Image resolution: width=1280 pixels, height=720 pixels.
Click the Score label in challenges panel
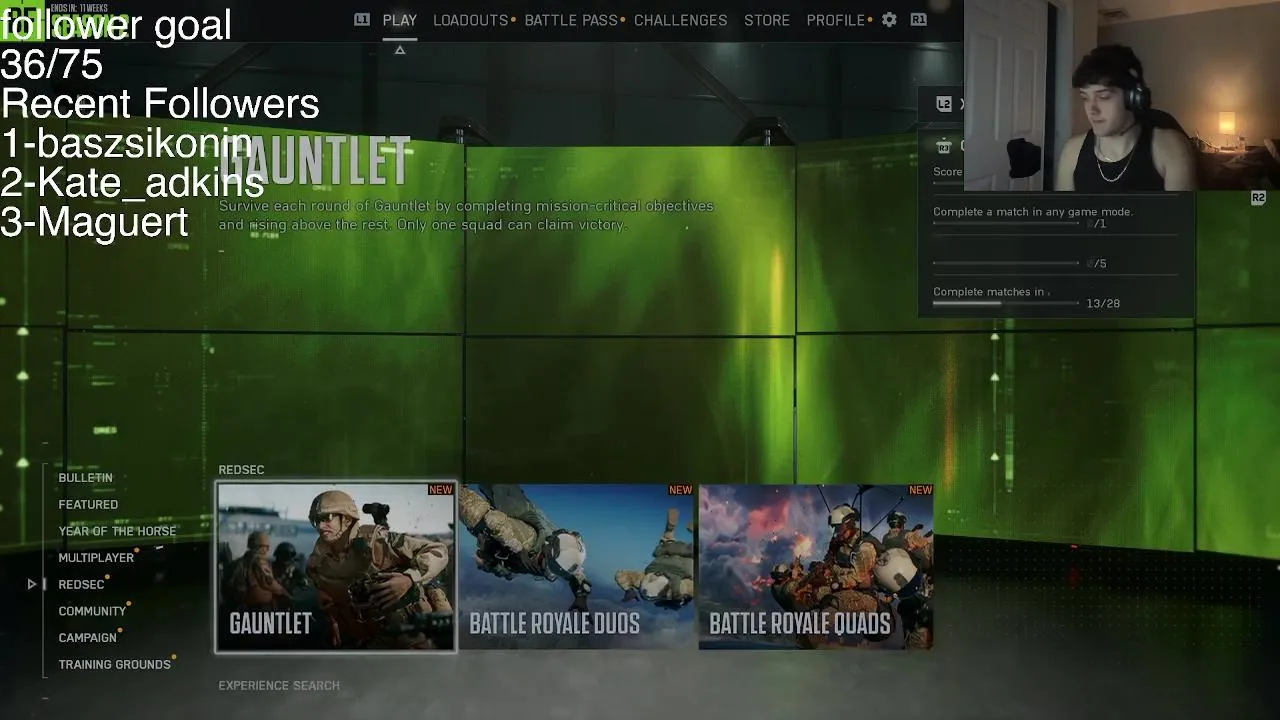point(947,172)
